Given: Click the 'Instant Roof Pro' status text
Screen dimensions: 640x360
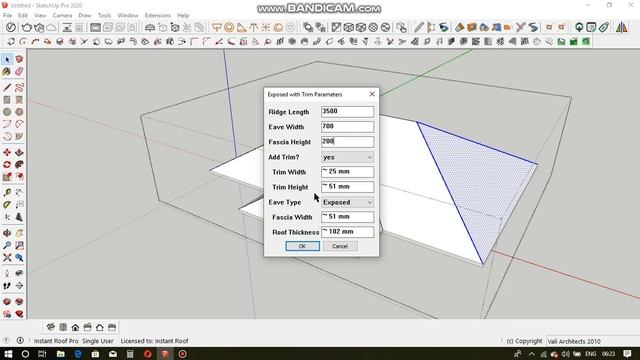Looking at the screenshot, I should (x=56, y=341).
